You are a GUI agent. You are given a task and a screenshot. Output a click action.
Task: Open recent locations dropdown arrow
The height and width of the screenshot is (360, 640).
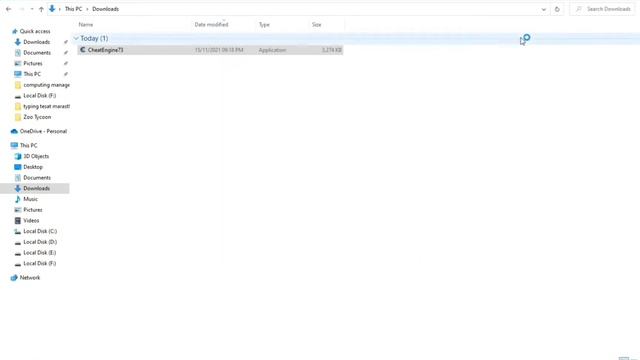point(32,9)
